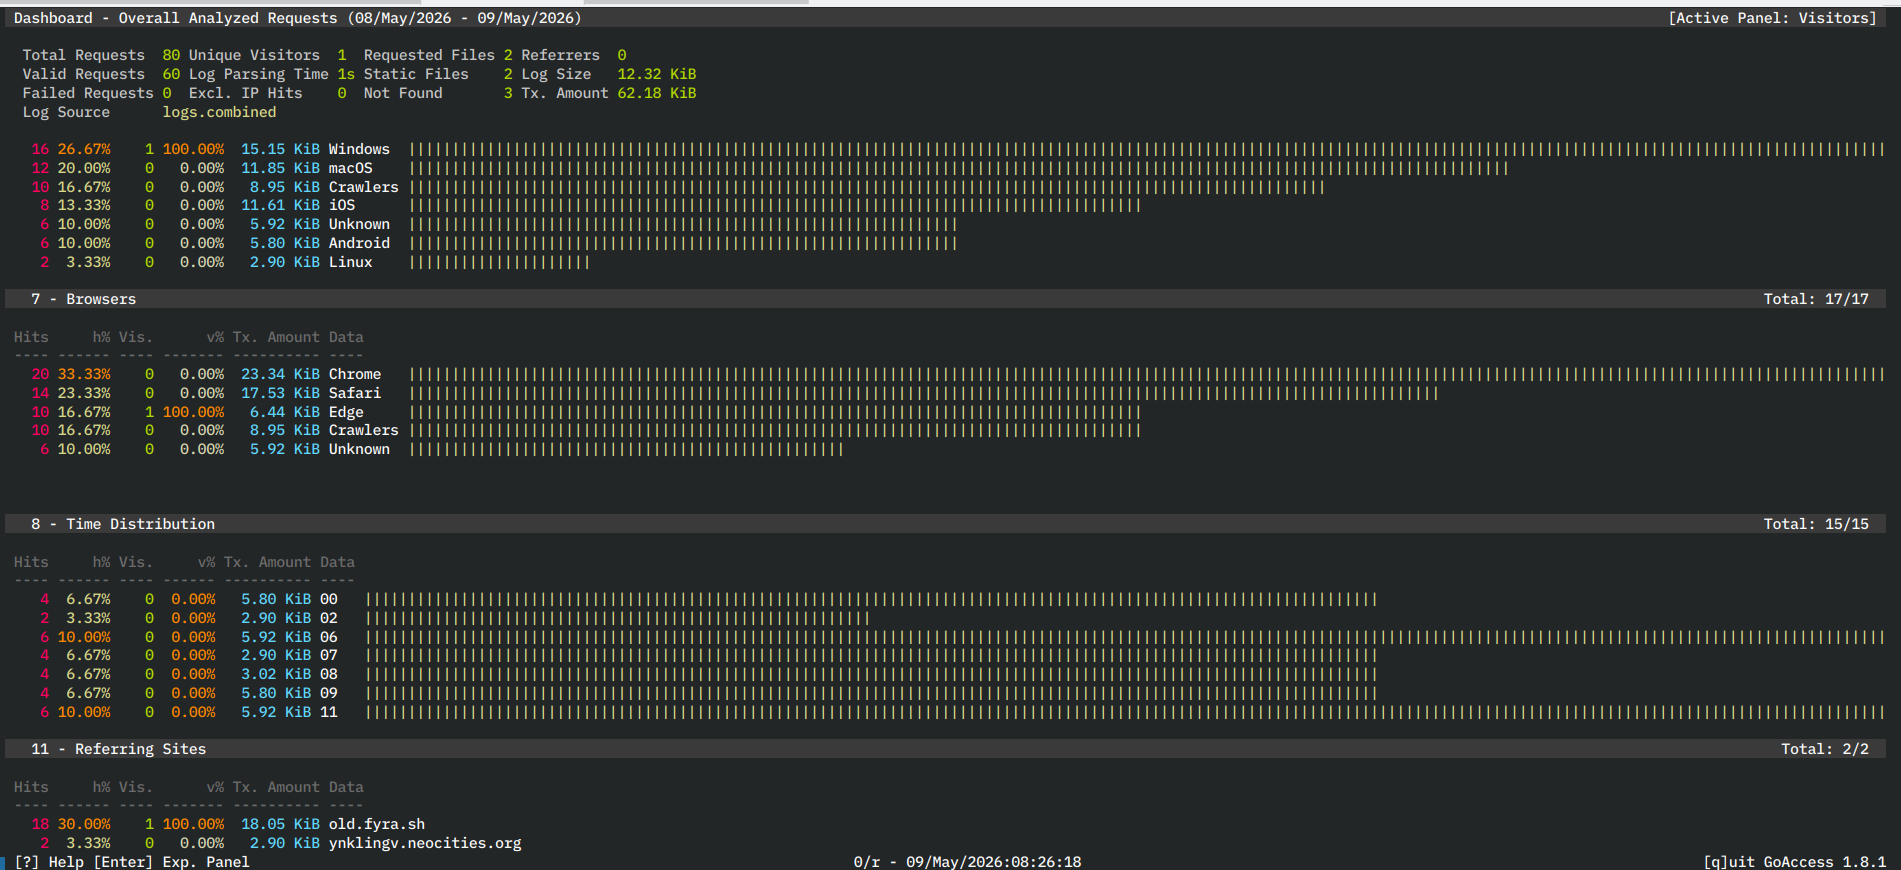
Task: Click the '17.53 KiB' value in the Safari row
Action: coord(281,393)
